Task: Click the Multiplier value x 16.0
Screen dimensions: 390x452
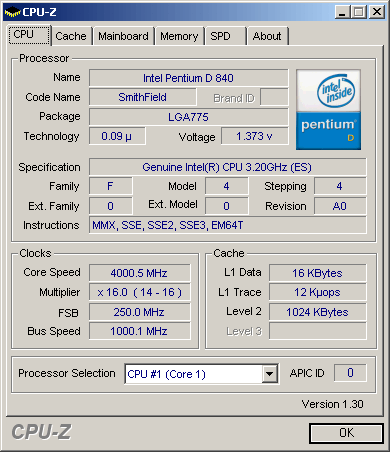Action: pyautogui.click(x=139, y=292)
